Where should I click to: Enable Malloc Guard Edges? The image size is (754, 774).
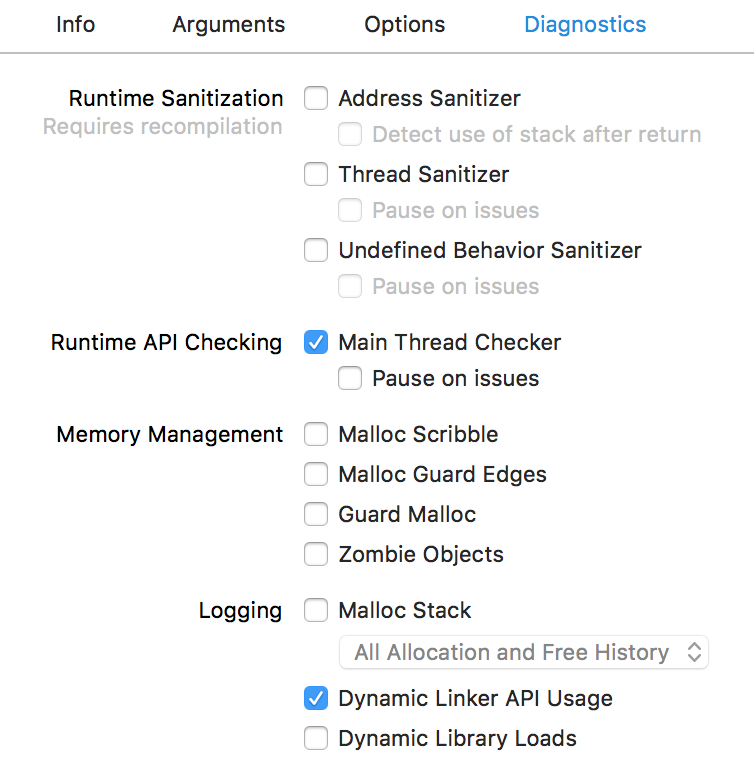(316, 474)
